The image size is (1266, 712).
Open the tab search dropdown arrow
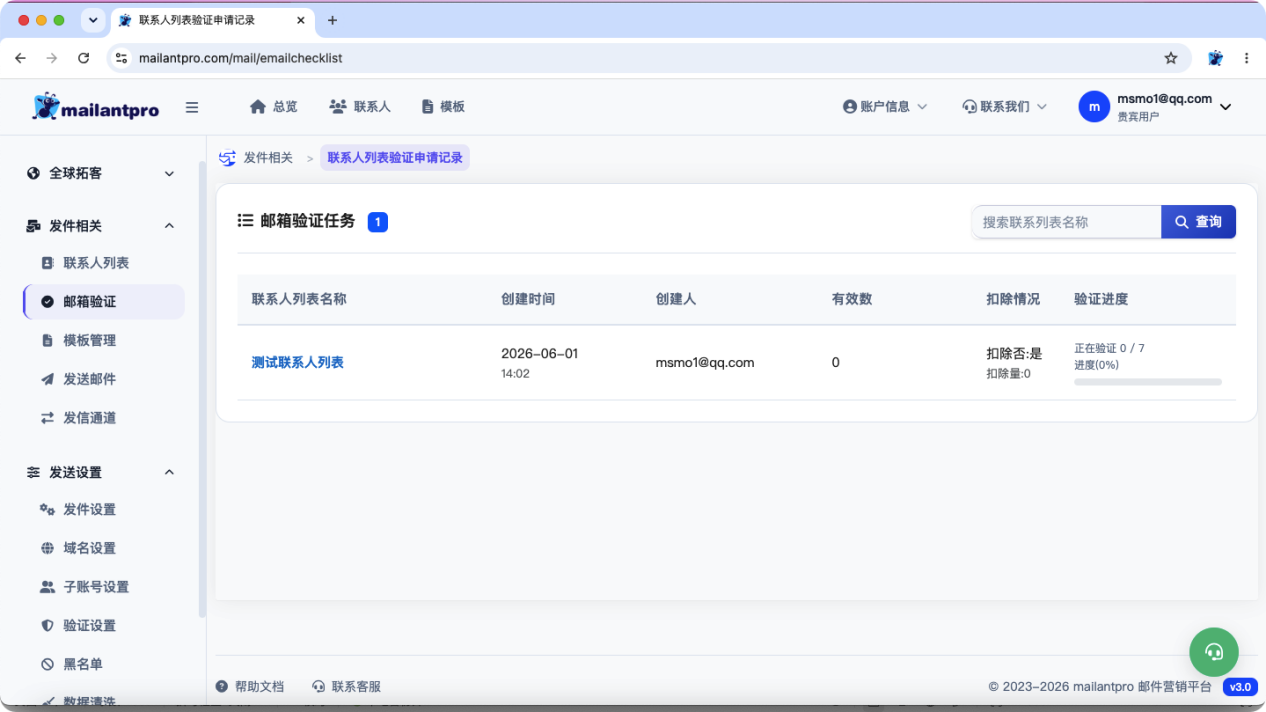click(93, 20)
